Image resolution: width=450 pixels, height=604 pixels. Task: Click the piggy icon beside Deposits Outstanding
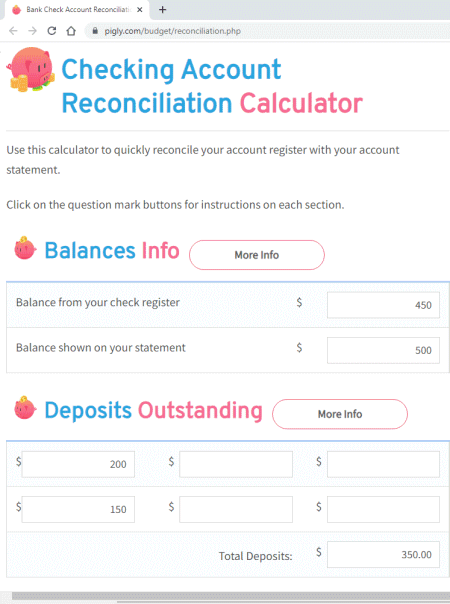pos(25,408)
